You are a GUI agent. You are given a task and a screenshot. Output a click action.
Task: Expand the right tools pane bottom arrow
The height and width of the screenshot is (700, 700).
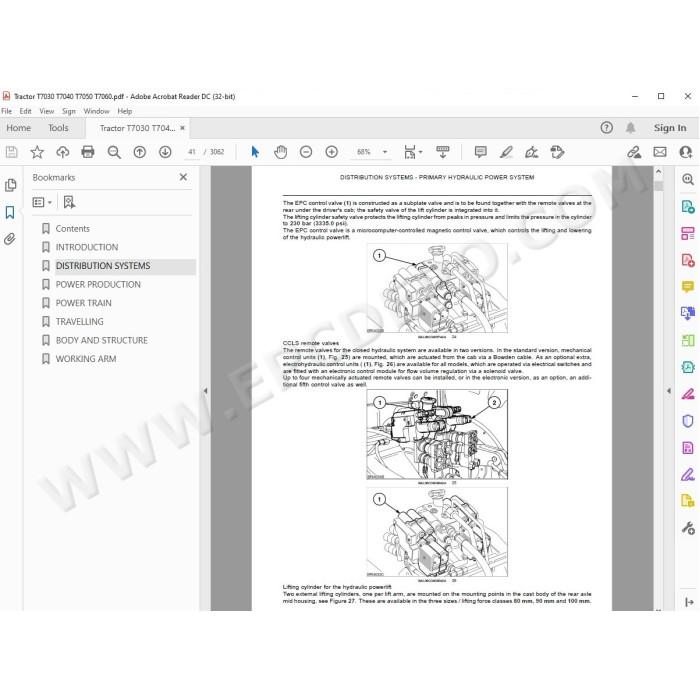pos(689,602)
